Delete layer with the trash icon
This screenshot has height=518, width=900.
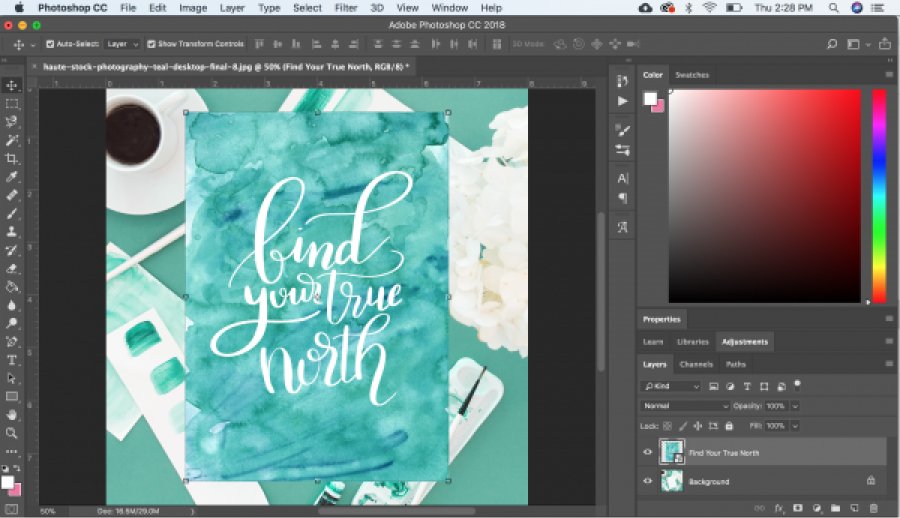pyautogui.click(x=874, y=508)
